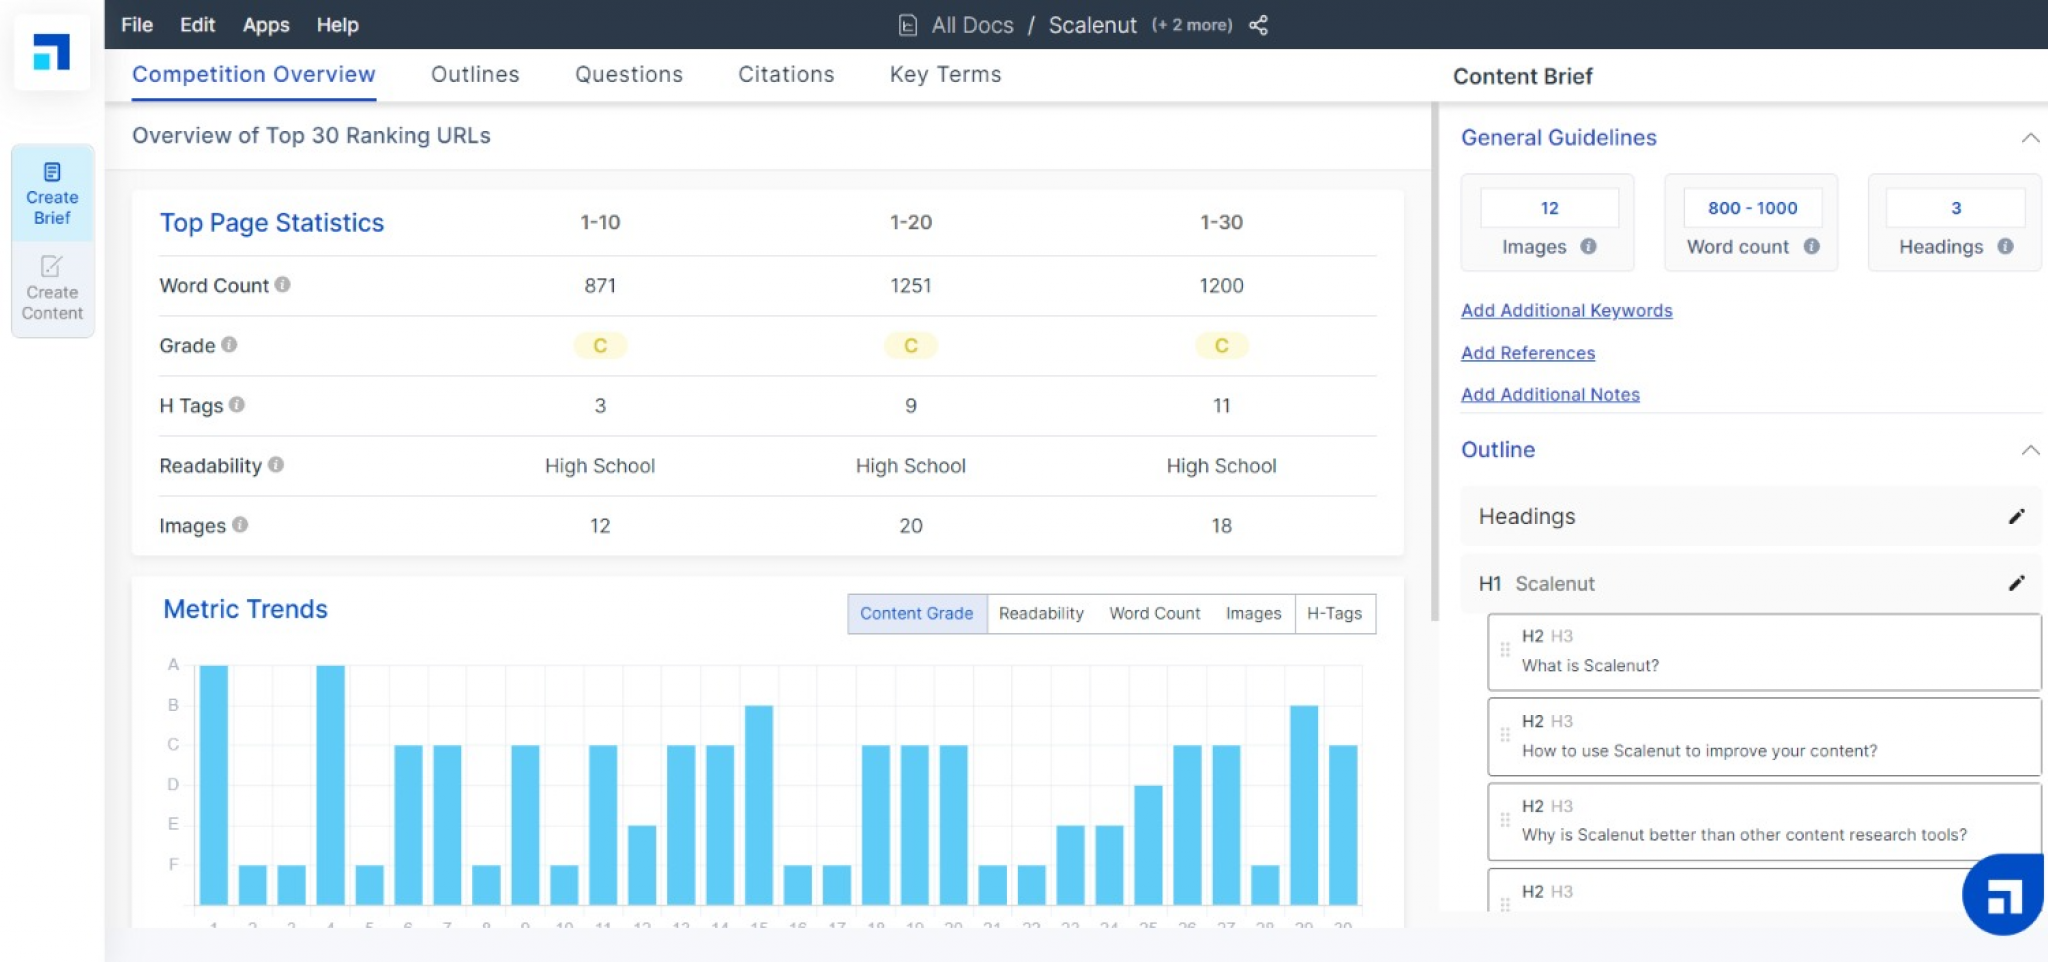The image size is (2048, 962).
Task: Click the grade C badge in 1-10 column
Action: pos(600,345)
